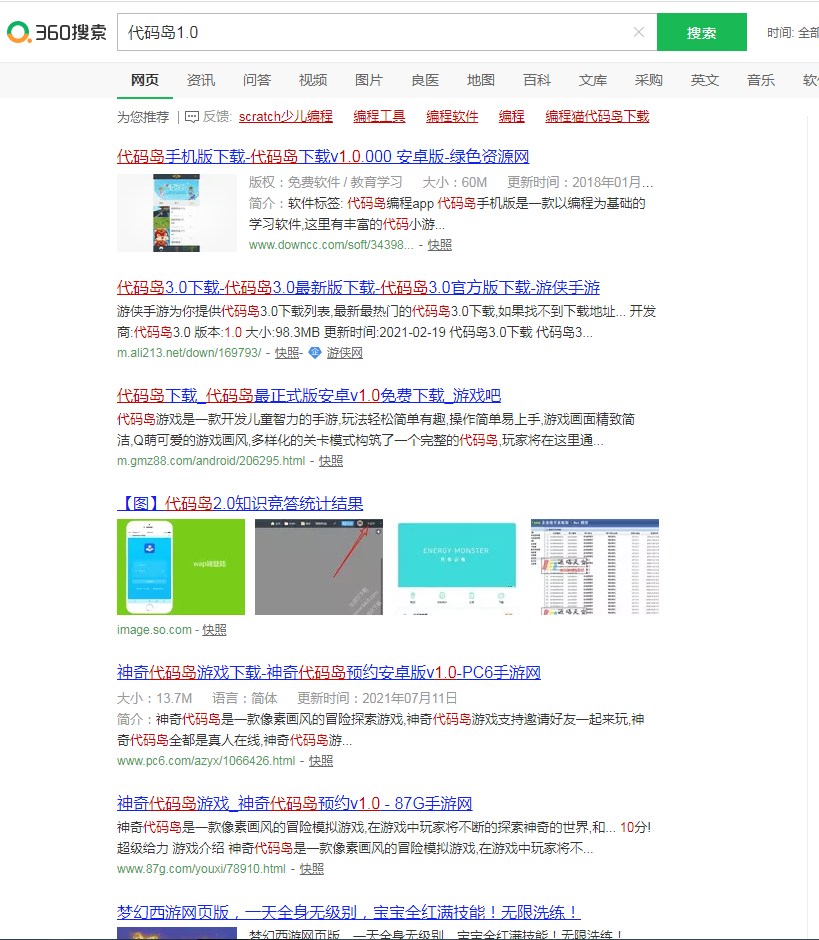Click the 游侠网 verified badge icon
The width and height of the screenshot is (819, 940).
pos(315,352)
